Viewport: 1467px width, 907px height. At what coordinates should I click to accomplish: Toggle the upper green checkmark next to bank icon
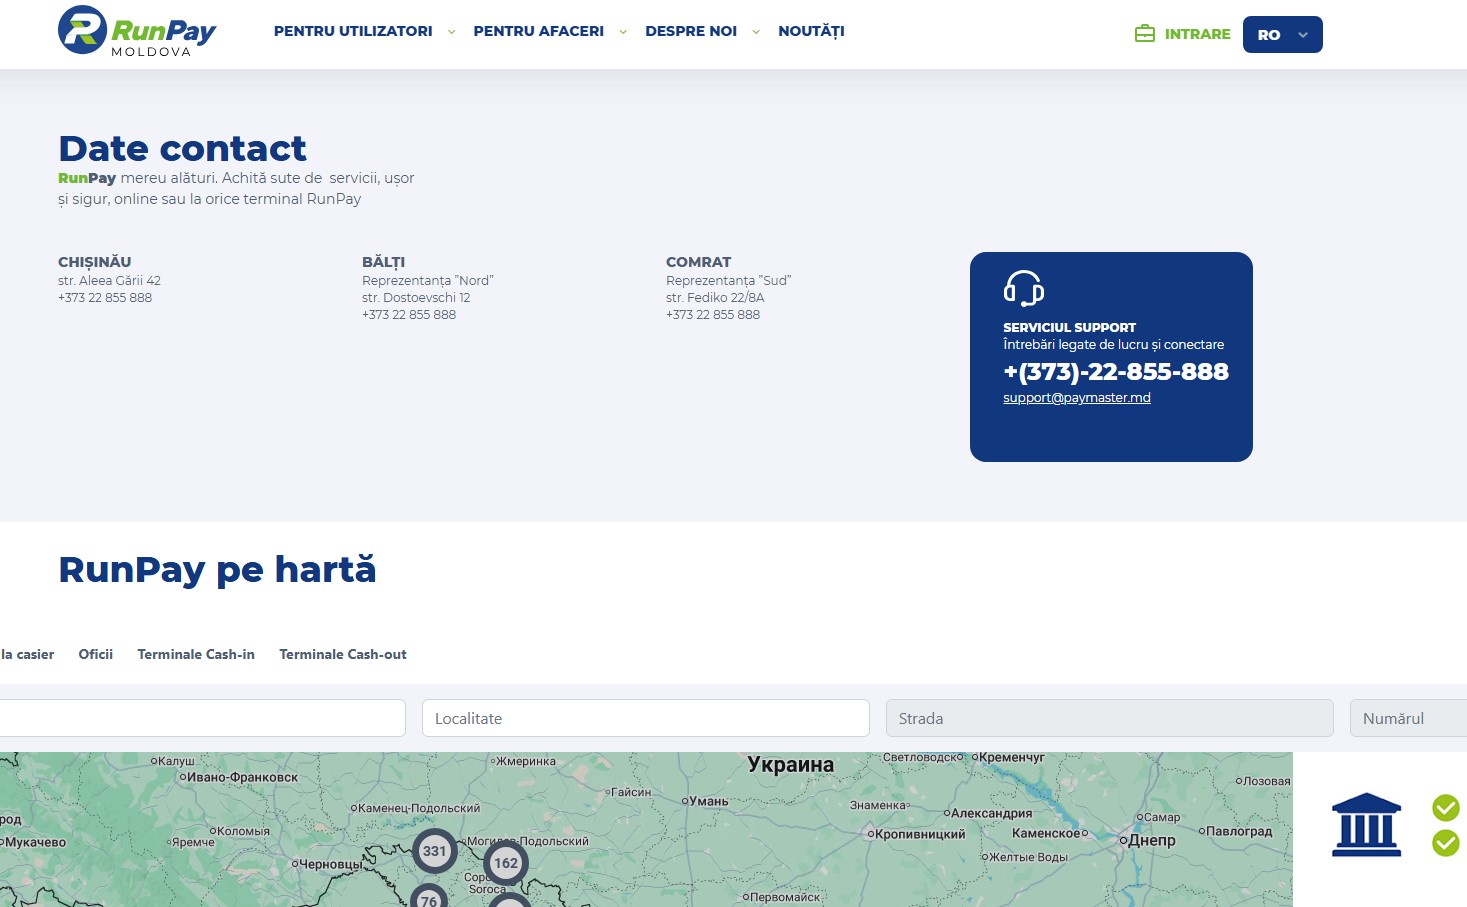(1446, 807)
